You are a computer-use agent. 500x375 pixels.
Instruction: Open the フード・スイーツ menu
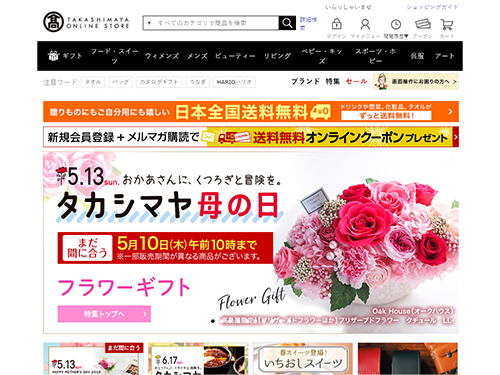pyautogui.click(x=114, y=56)
